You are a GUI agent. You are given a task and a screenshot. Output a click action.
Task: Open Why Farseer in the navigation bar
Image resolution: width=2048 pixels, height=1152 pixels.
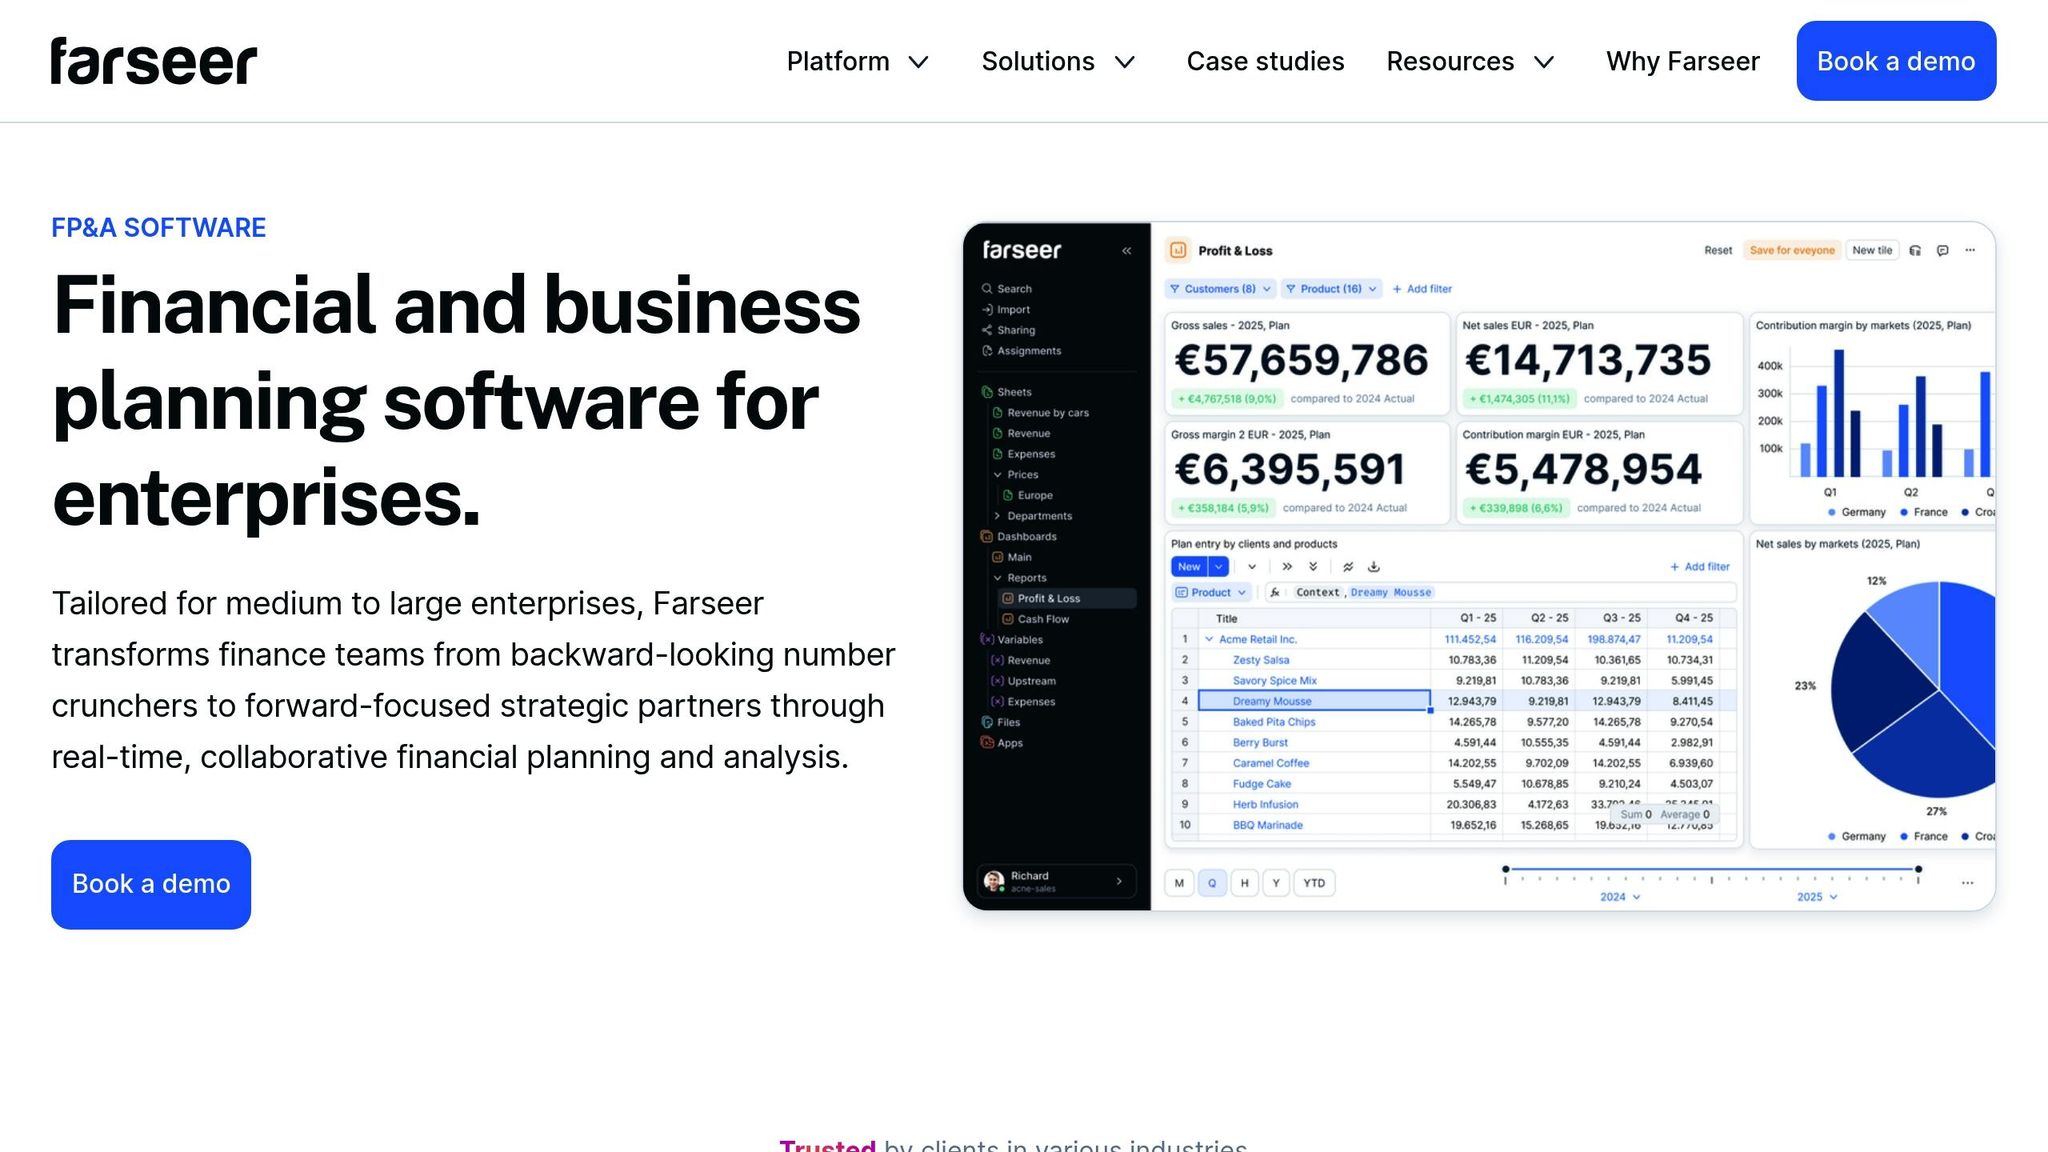tap(1682, 62)
